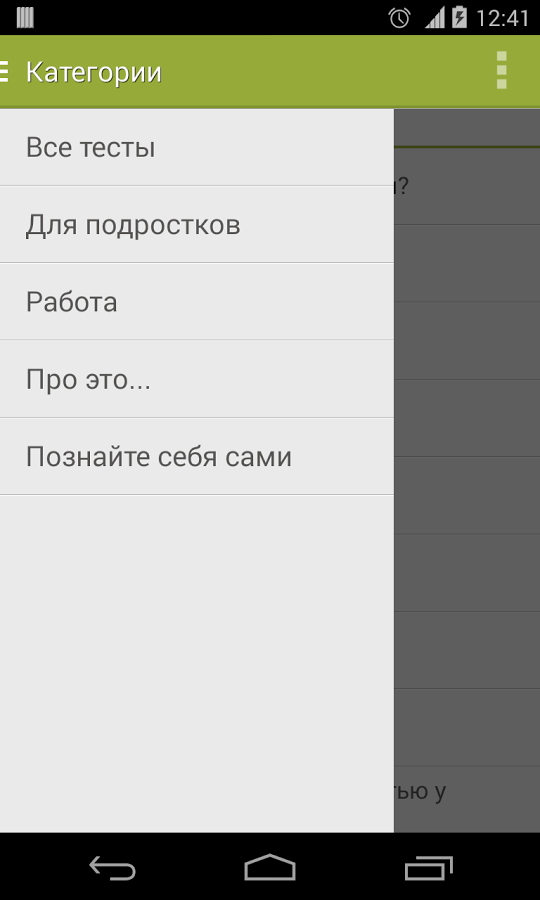Choose the Работа category
The image size is (540, 900).
pyautogui.click(x=197, y=301)
